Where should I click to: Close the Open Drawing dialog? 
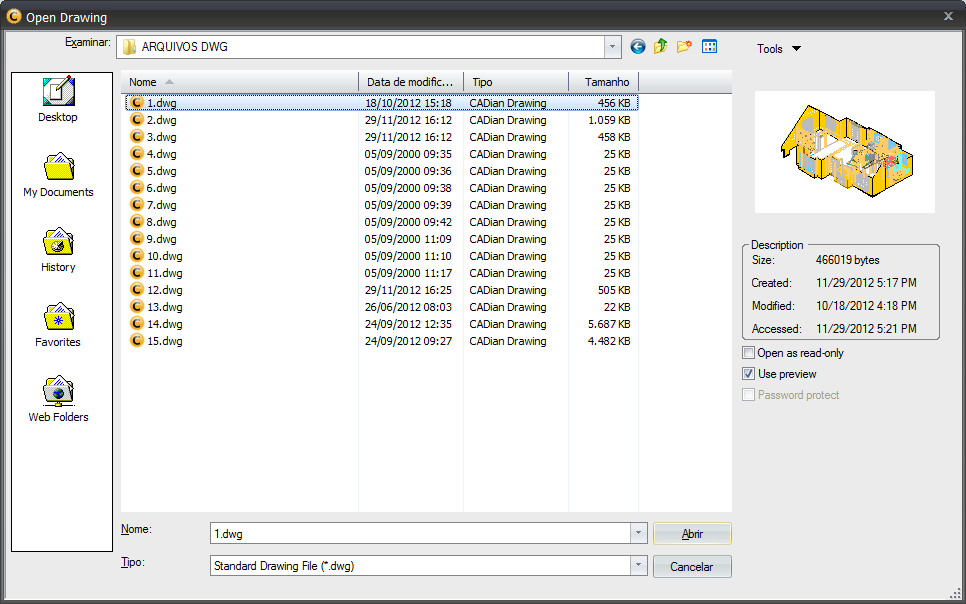coord(949,17)
